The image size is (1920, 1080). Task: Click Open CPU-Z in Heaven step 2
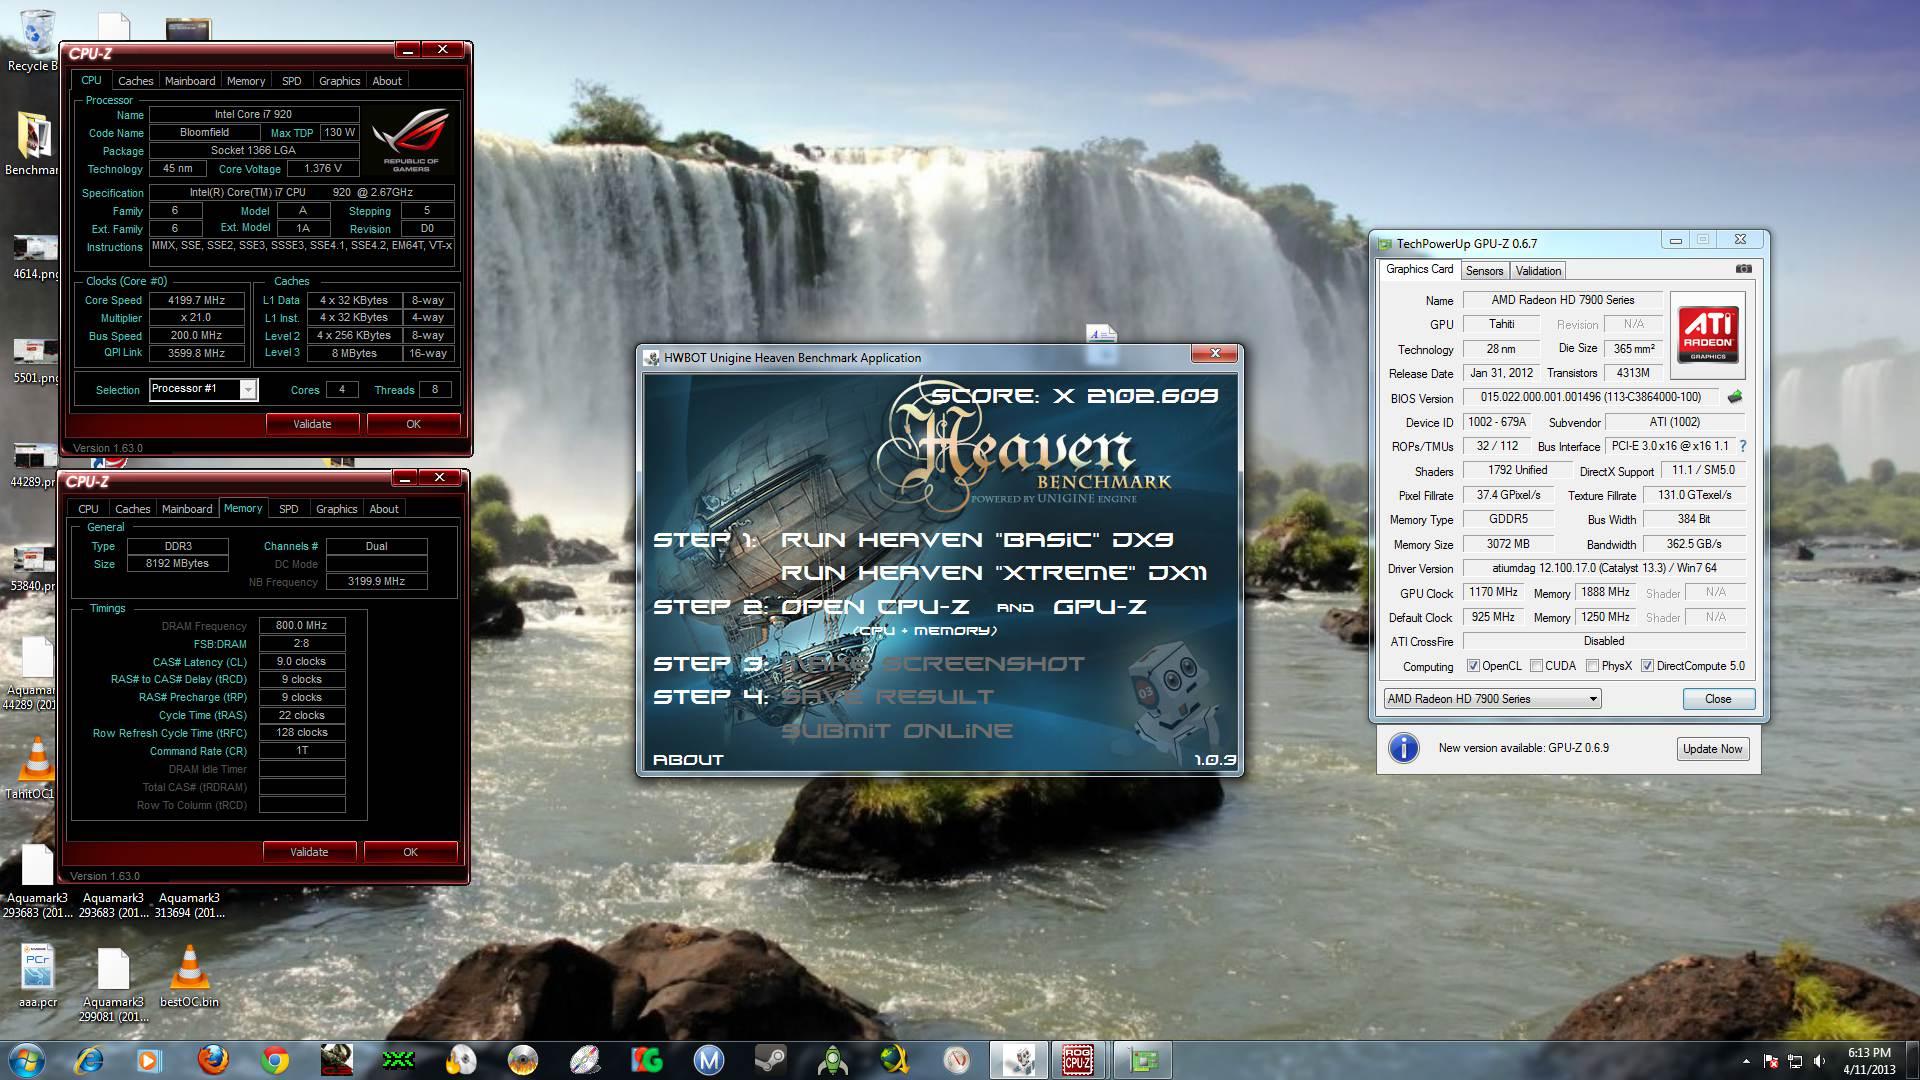[874, 607]
